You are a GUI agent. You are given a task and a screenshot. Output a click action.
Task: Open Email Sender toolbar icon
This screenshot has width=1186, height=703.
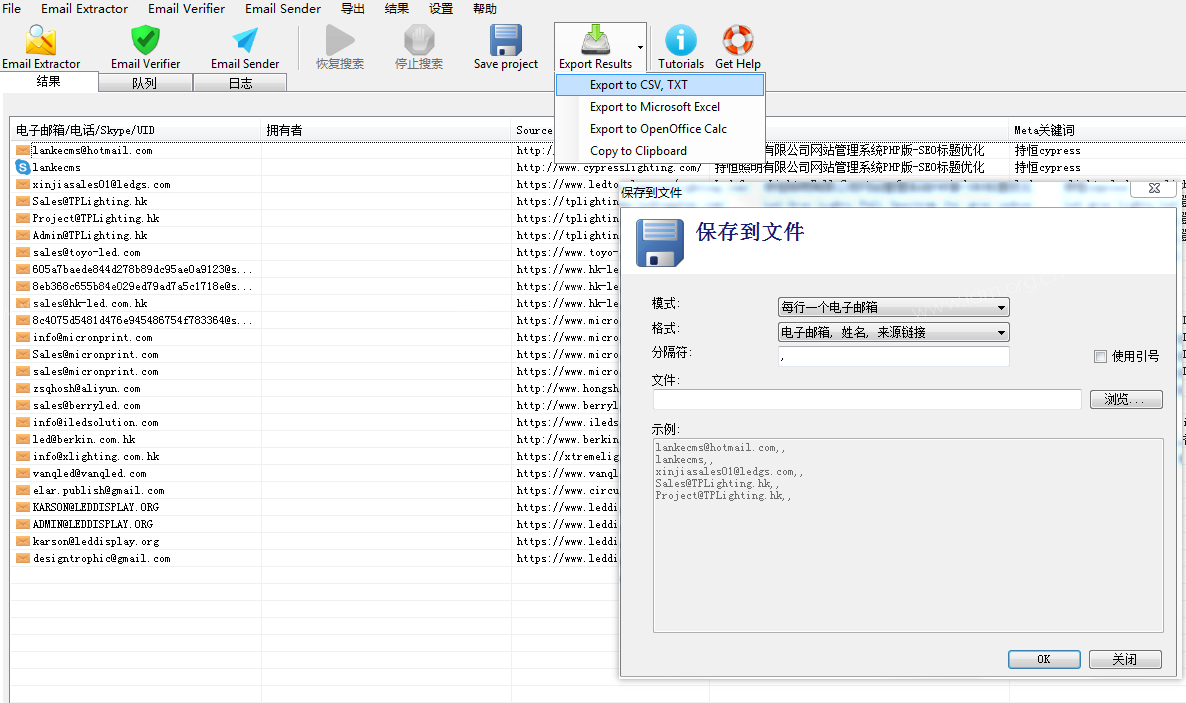(x=245, y=40)
